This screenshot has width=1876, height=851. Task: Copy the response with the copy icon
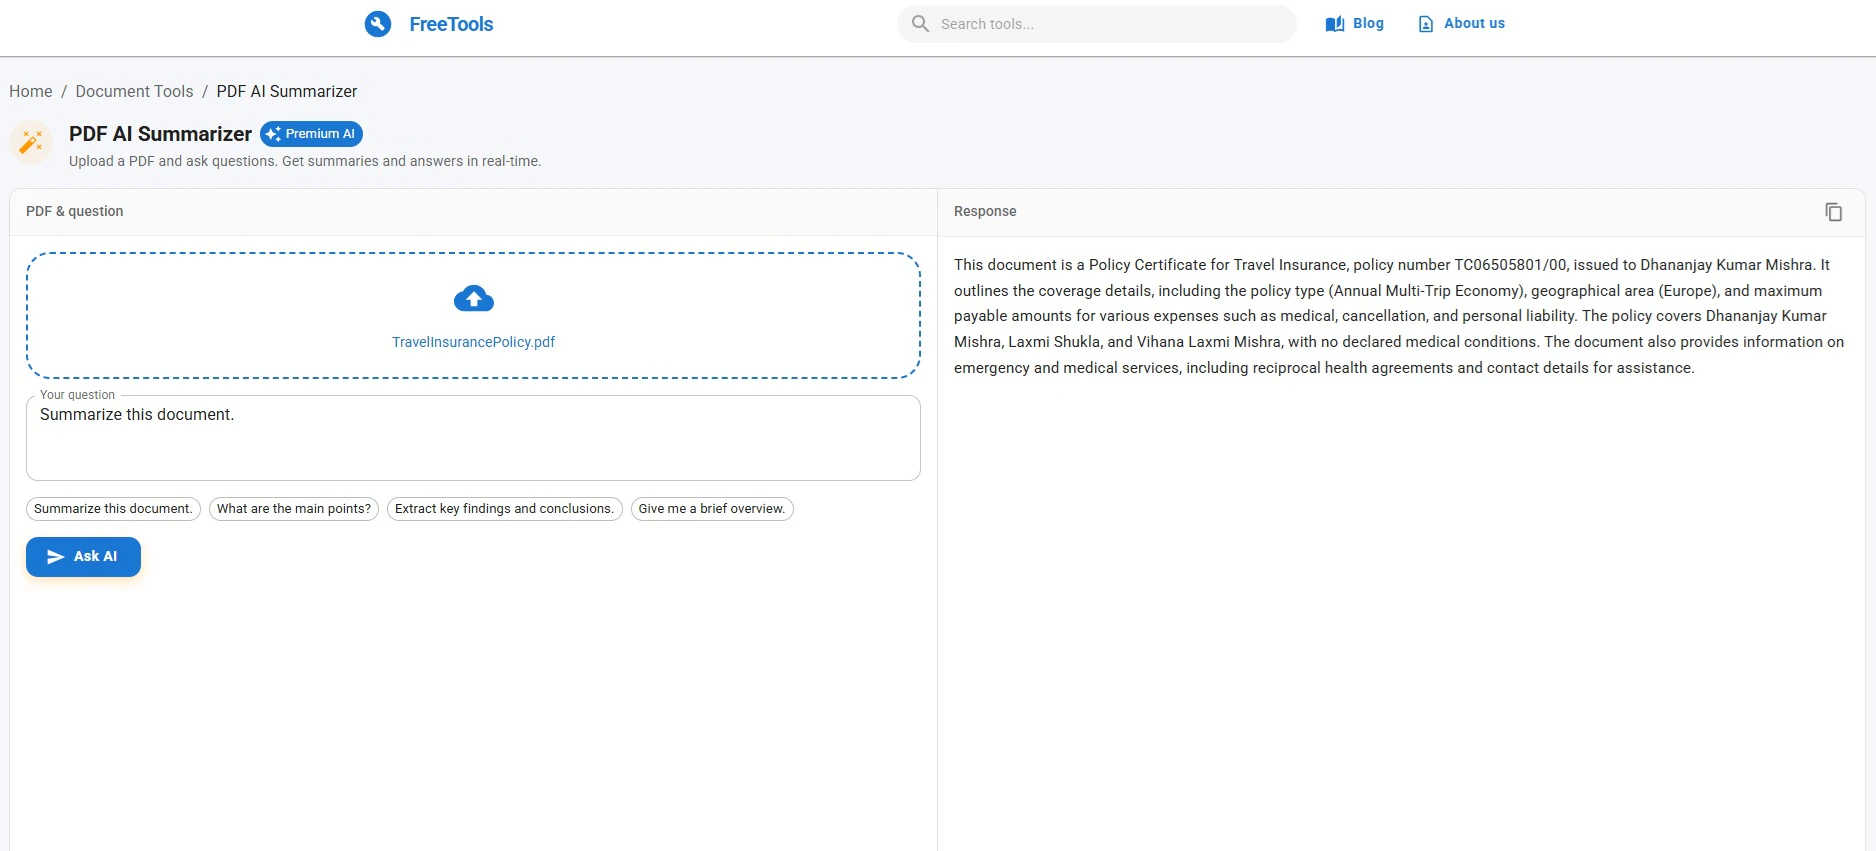[1833, 212]
